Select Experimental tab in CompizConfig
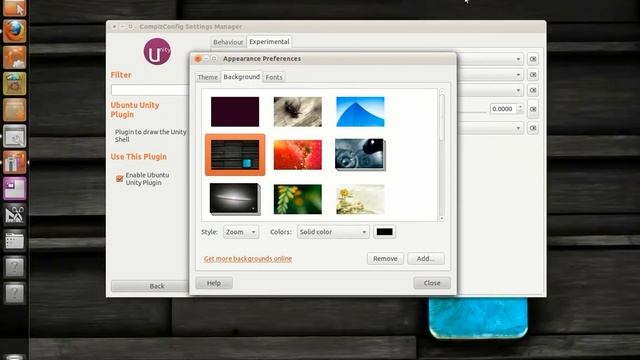640x360 pixels. [269, 42]
